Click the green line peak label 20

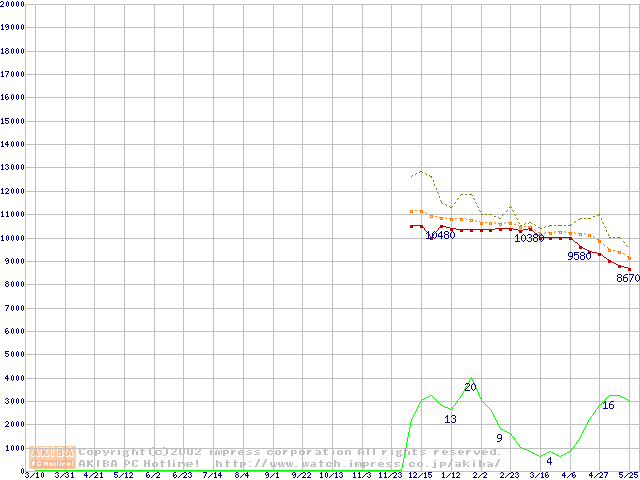(470, 387)
